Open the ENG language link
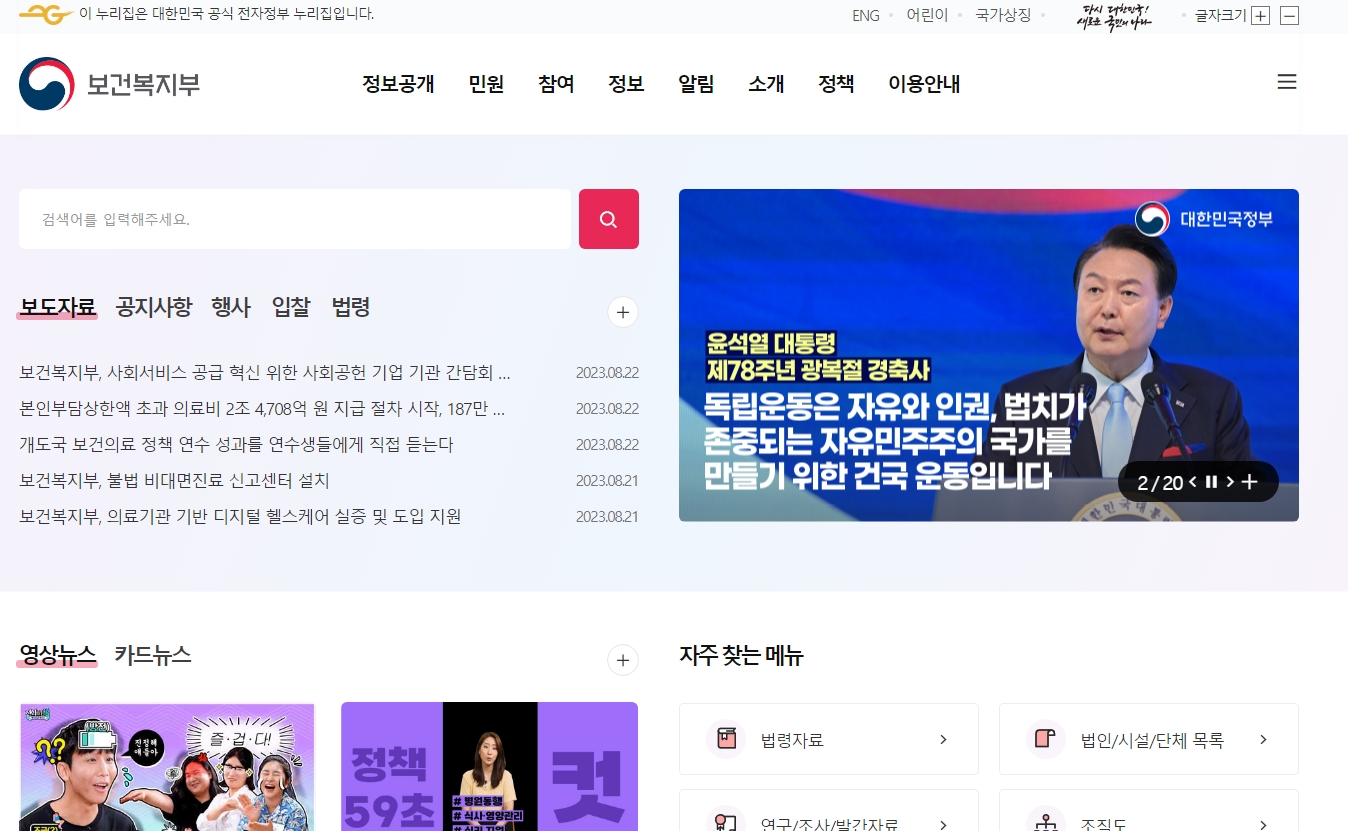 865,15
